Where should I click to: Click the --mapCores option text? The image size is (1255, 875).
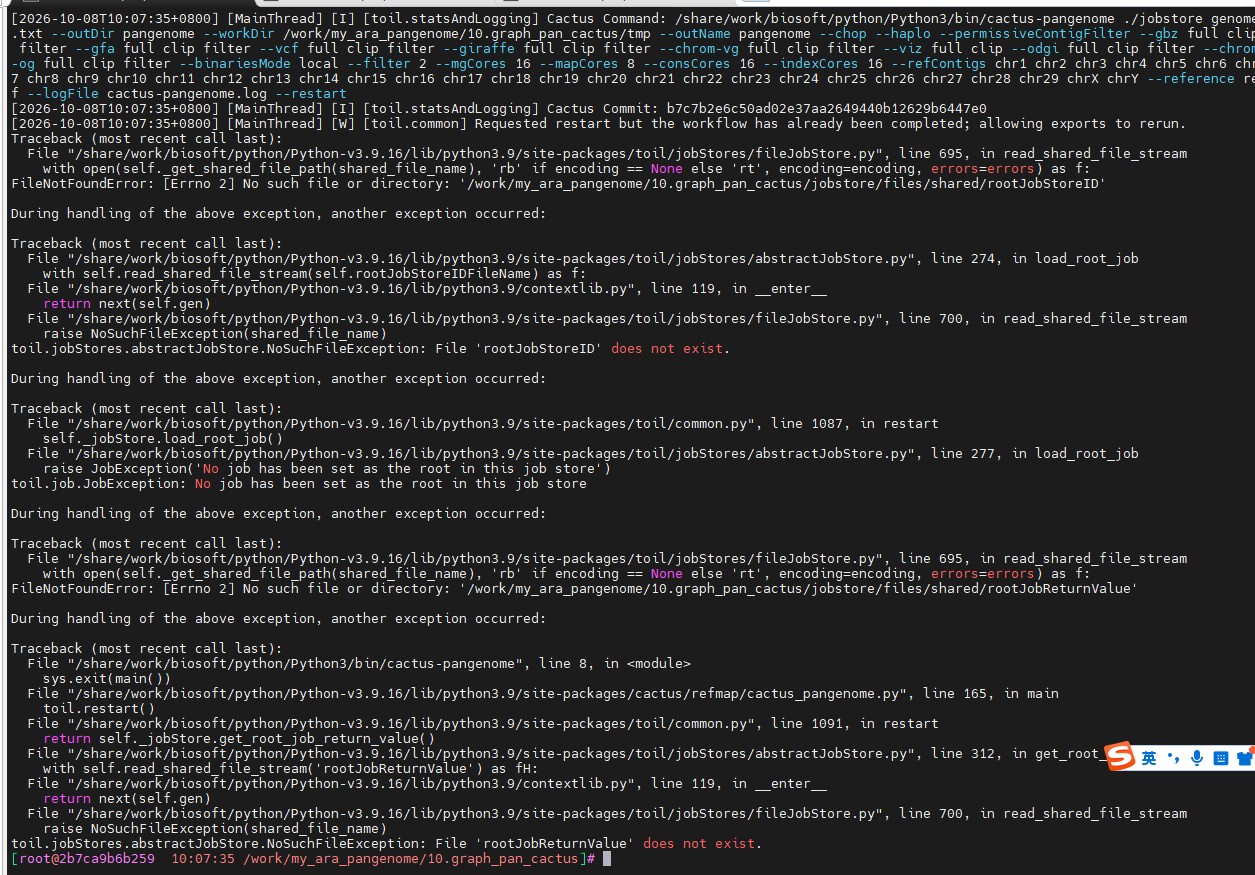coord(579,64)
